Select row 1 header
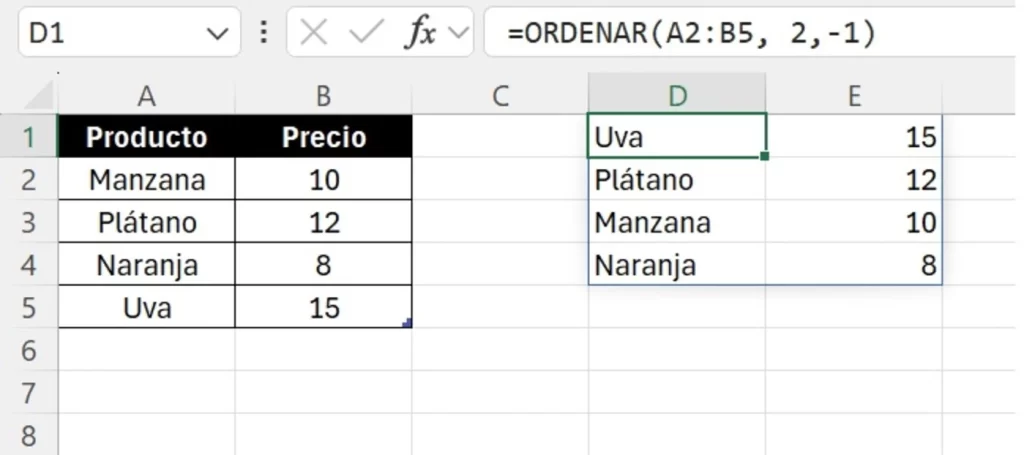The height and width of the screenshot is (455, 1024). [28, 137]
